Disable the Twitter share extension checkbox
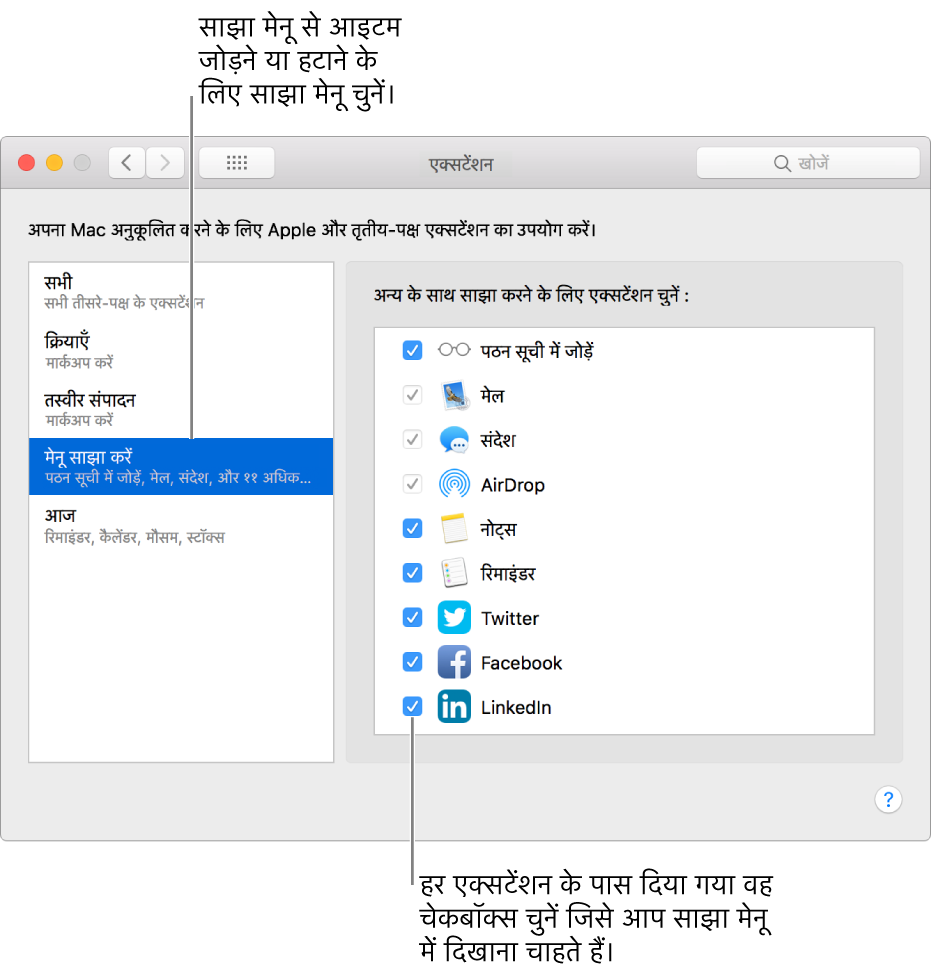 (412, 617)
